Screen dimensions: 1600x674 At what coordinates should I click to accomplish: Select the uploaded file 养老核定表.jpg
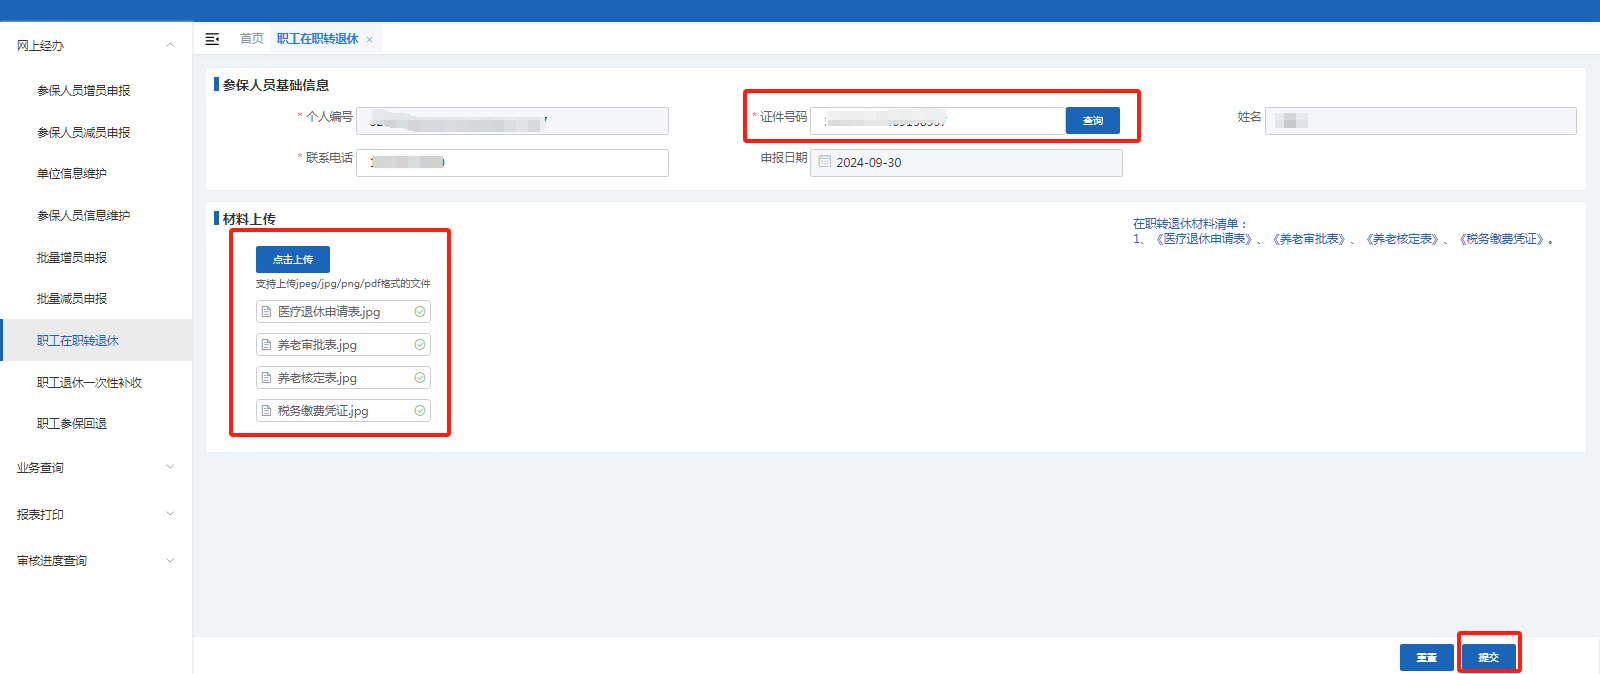[x=343, y=378]
